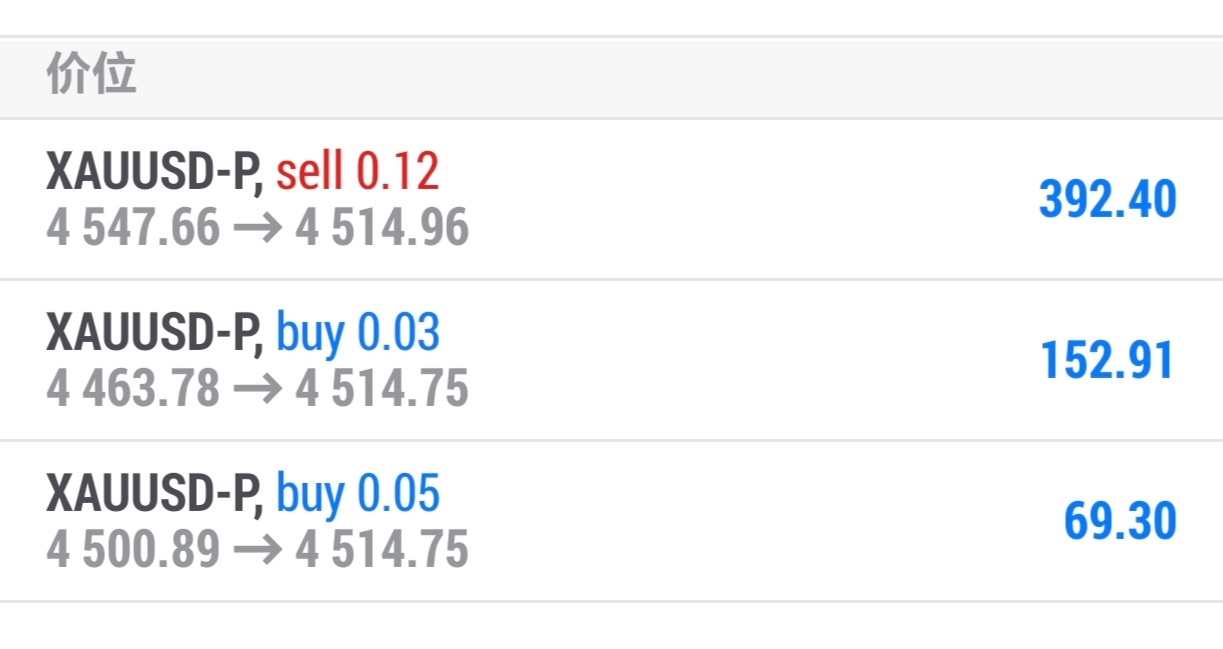Tap the blue buy 0.05 label
1223x649 pixels.
tap(357, 494)
